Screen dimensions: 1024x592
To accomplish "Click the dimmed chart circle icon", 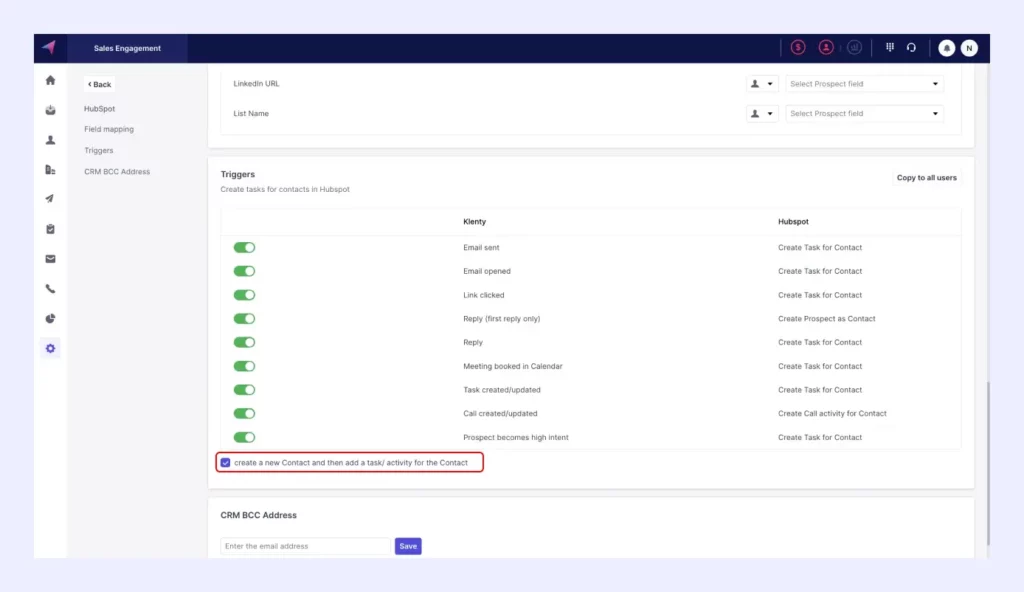I will (854, 48).
